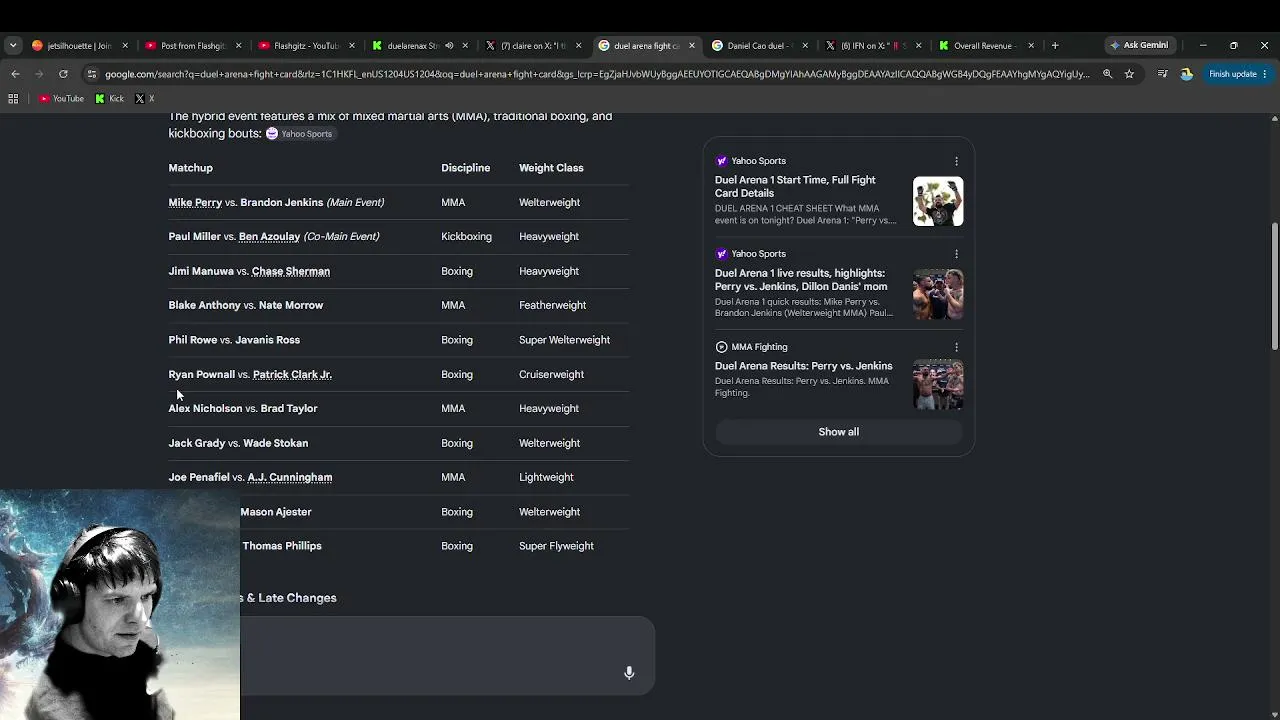
Task: Click the Show all button
Action: coord(839,432)
